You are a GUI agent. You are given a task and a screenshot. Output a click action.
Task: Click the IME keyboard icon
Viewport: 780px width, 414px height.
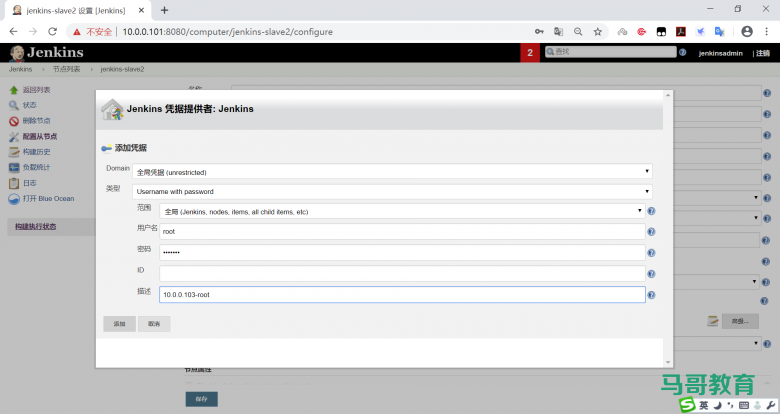click(x=744, y=406)
